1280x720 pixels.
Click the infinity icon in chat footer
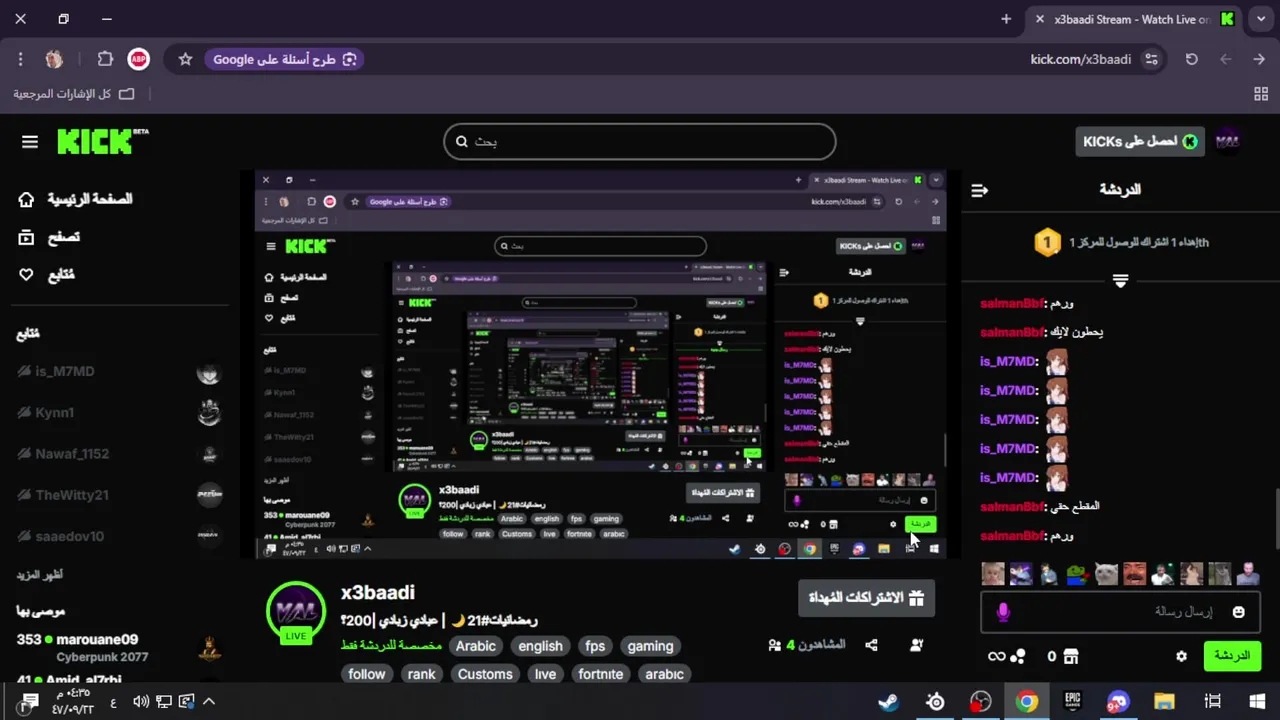[996, 656]
